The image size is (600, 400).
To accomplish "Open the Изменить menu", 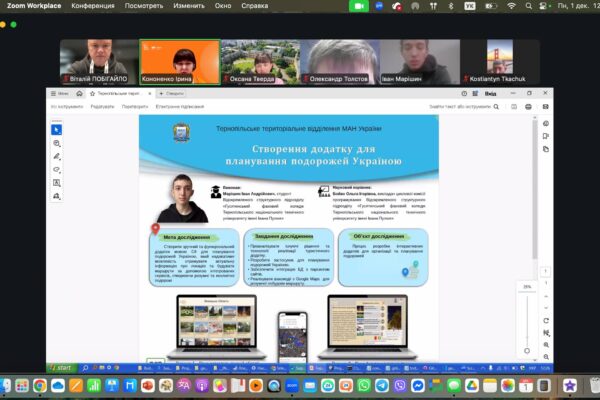I will pos(189,6).
